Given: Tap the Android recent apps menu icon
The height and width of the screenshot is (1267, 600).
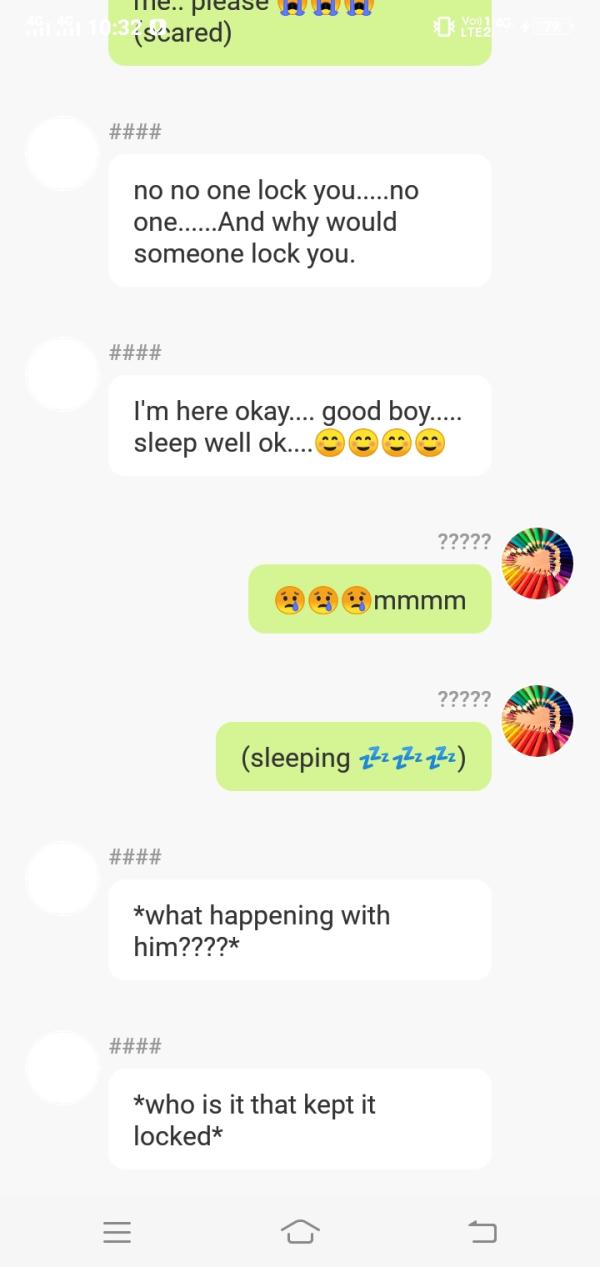Looking at the screenshot, I should 117,1232.
